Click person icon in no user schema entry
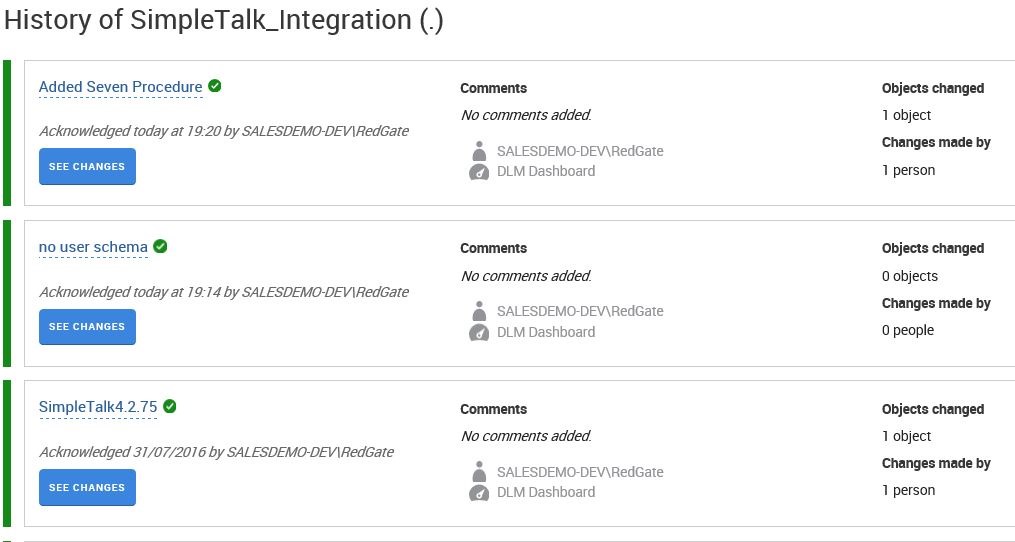The width and height of the screenshot is (1015, 542). 479,311
